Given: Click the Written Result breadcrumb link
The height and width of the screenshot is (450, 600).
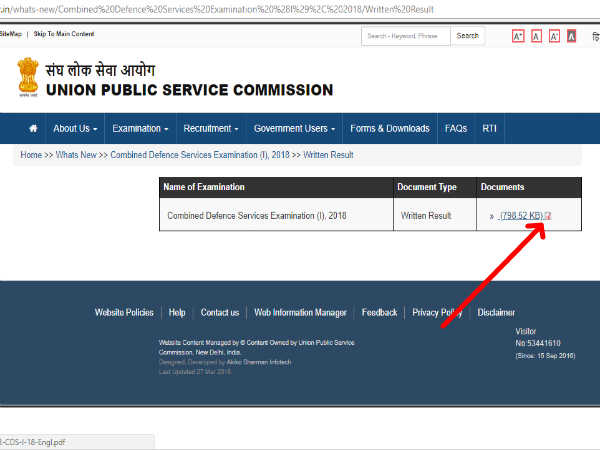Looking at the screenshot, I should coord(328,155).
